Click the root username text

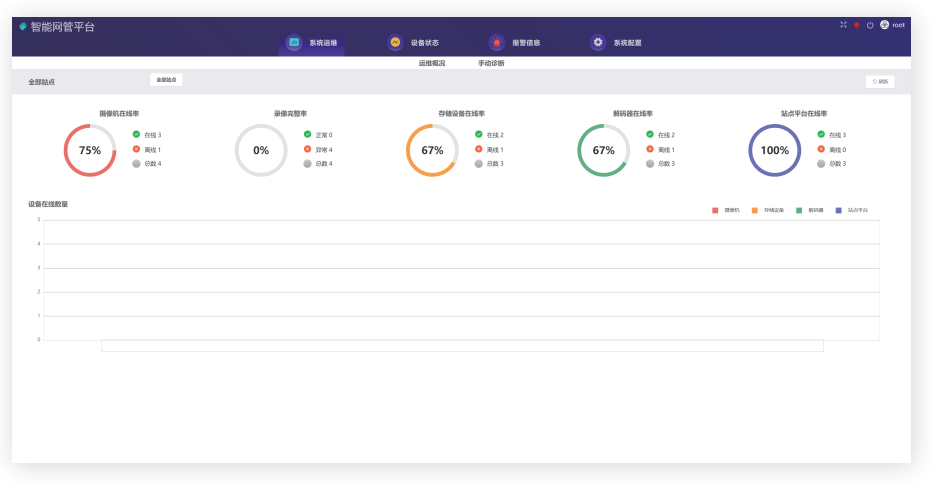point(898,25)
